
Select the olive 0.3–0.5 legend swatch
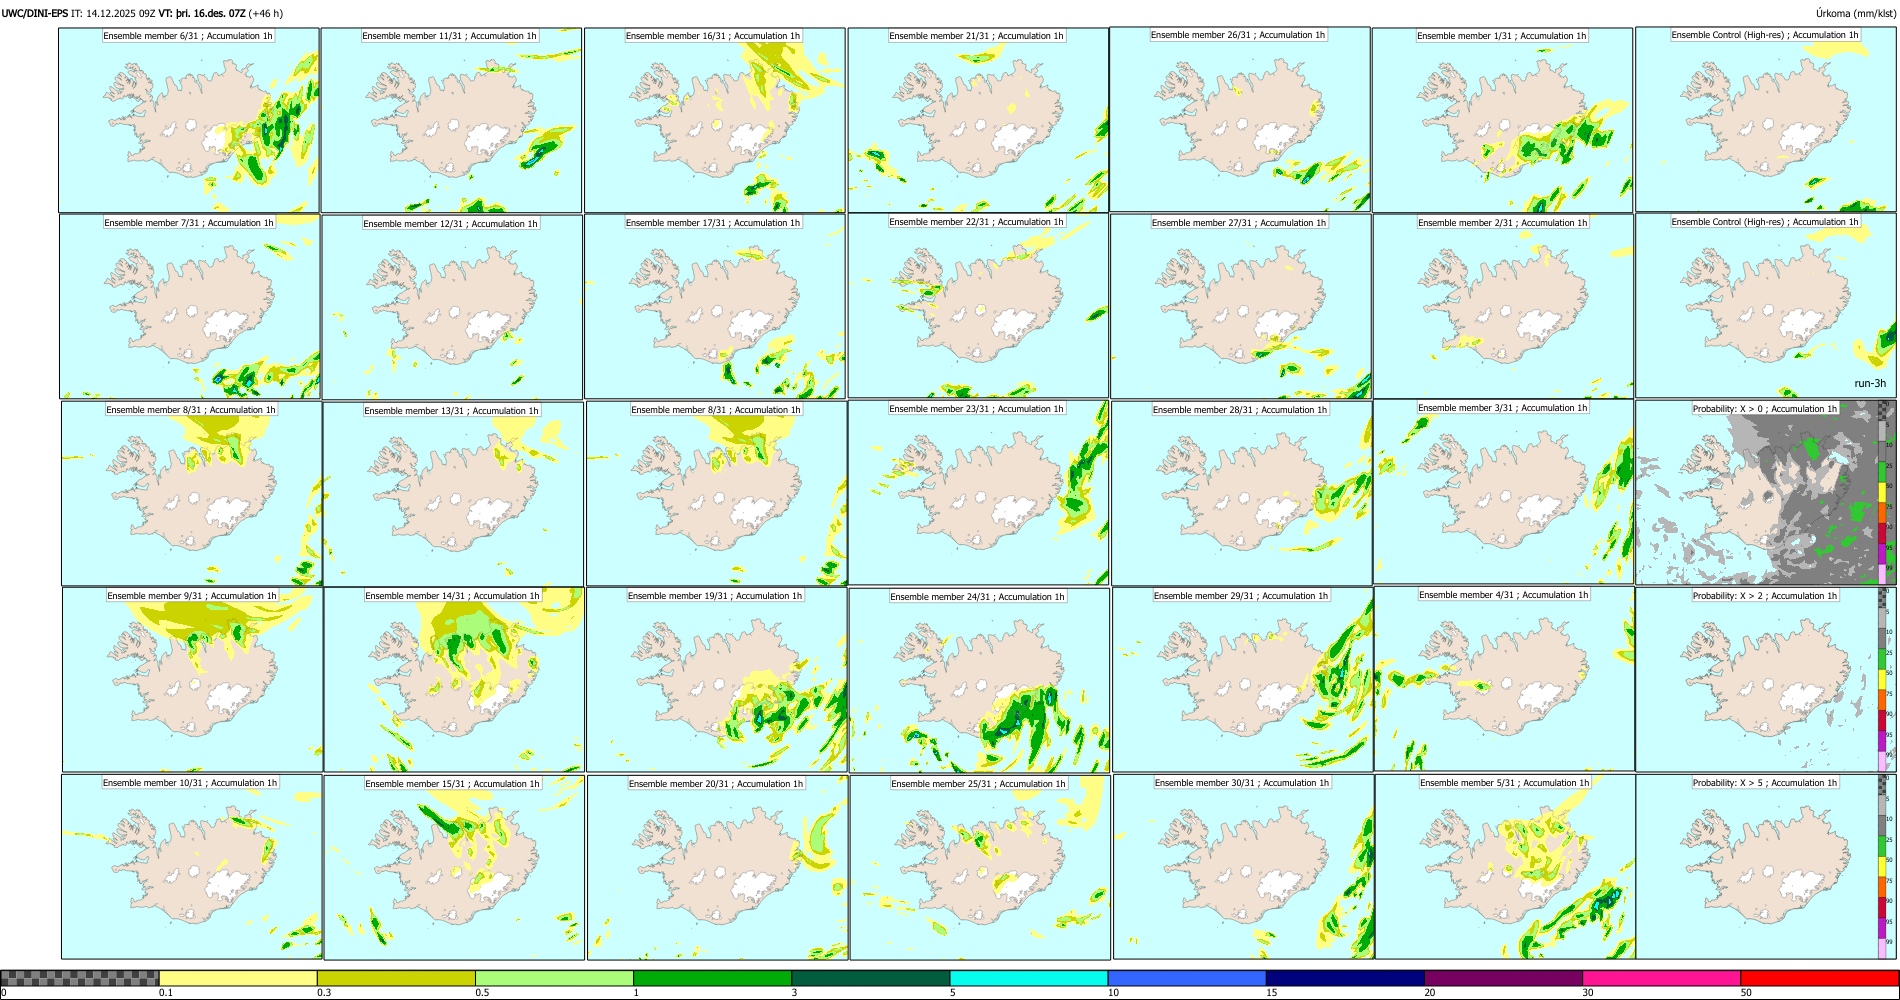(396, 978)
